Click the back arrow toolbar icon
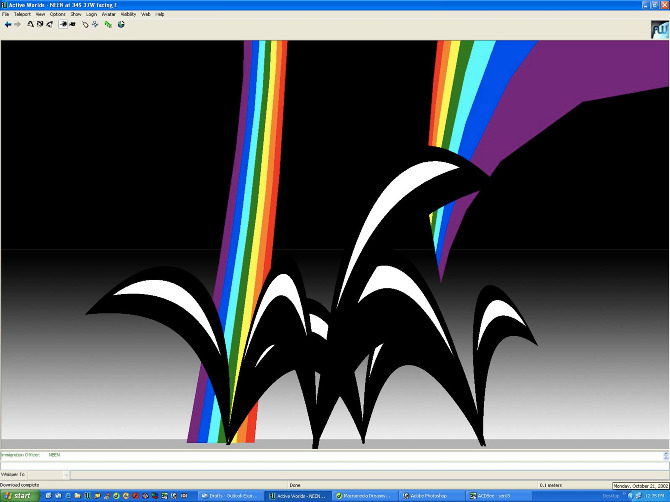Viewport: 670px width, 502px height. [x=7, y=24]
